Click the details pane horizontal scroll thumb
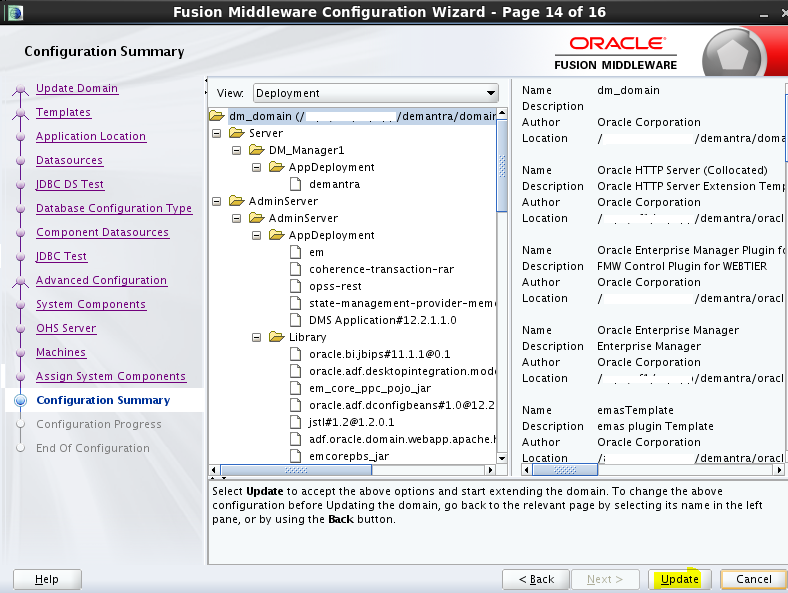The width and height of the screenshot is (788, 593). 565,470
